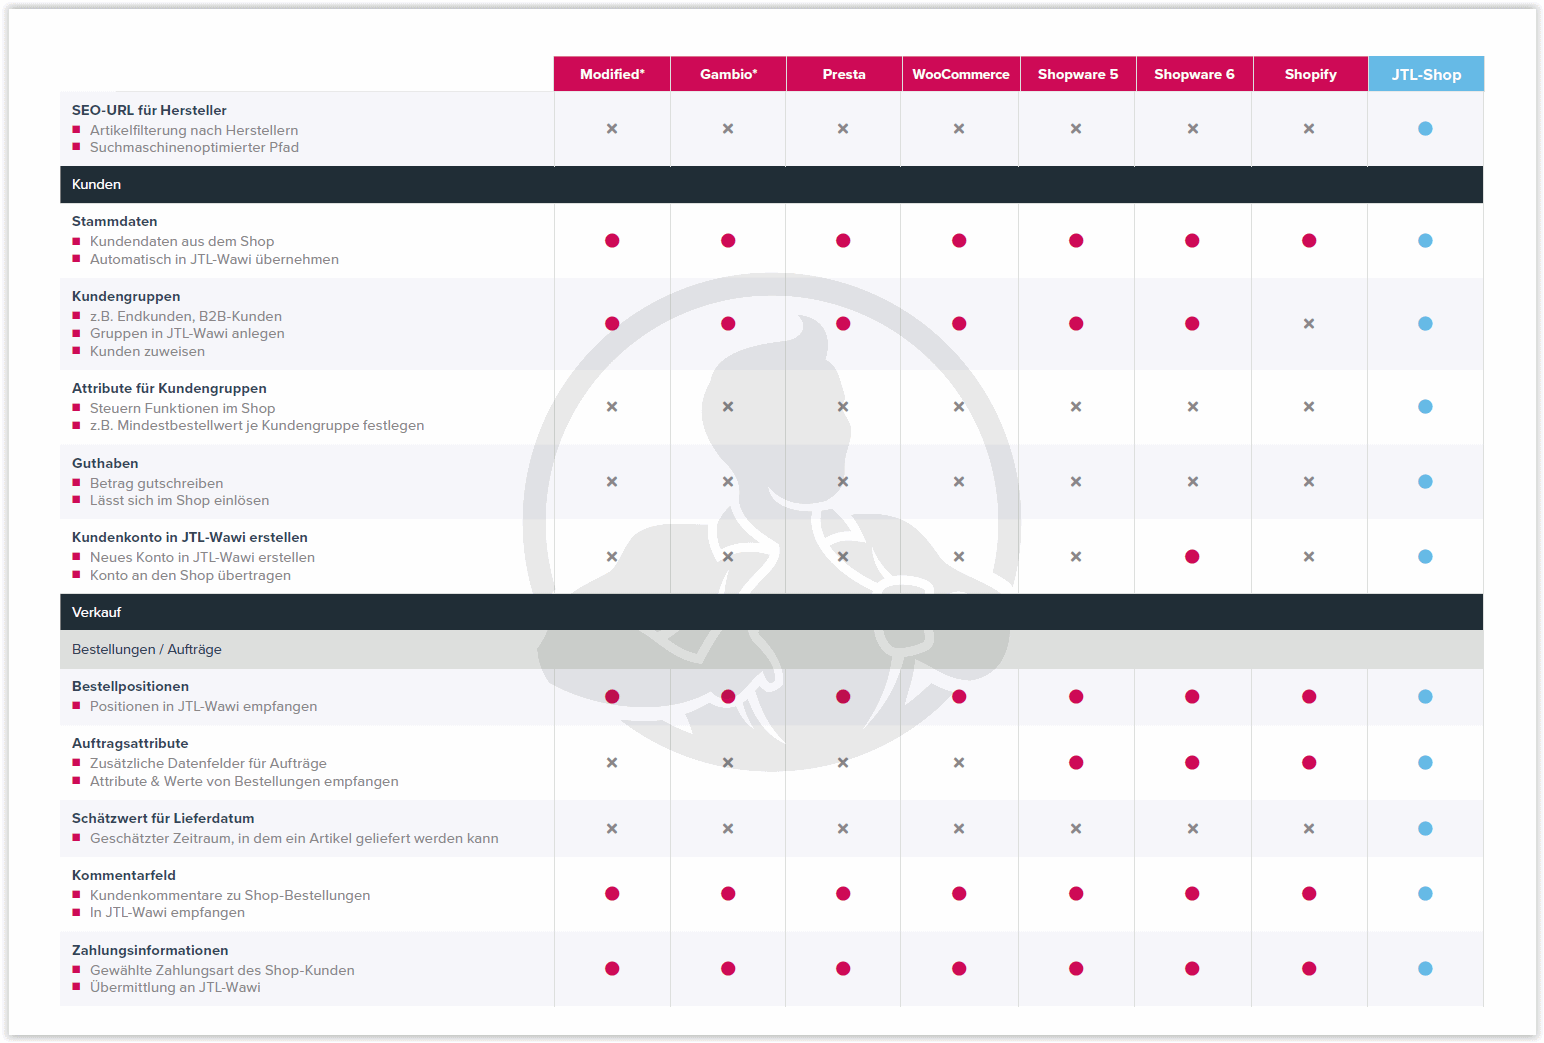Screen dimensions: 1544x1043
Task: Click the Kundengruppen row title
Action: point(126,297)
